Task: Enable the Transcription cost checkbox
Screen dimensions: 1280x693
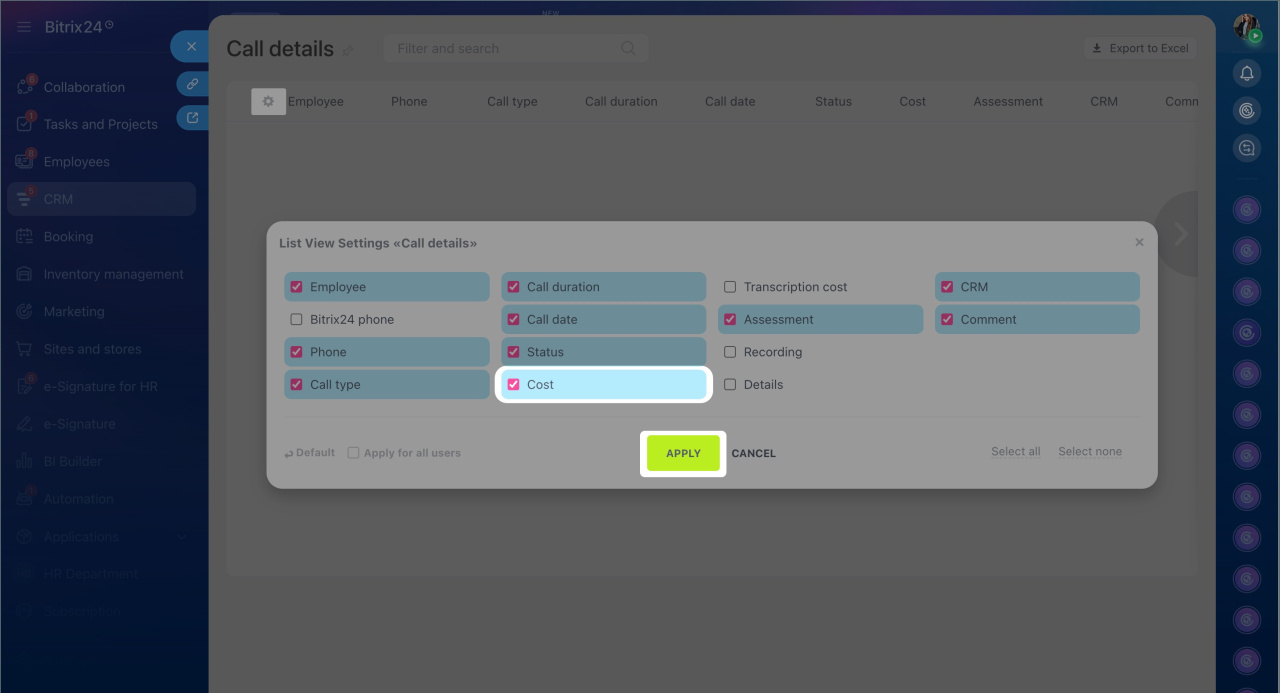Action: (x=730, y=287)
